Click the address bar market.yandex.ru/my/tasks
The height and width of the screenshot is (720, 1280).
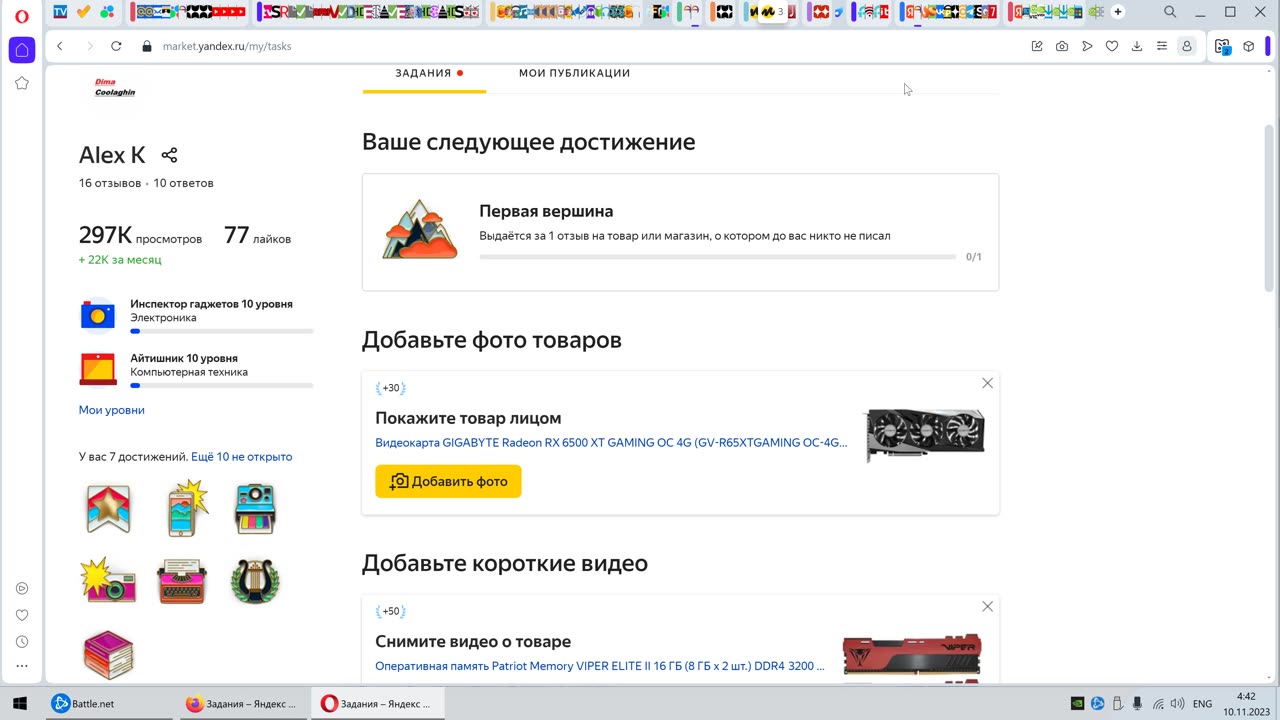click(227, 46)
